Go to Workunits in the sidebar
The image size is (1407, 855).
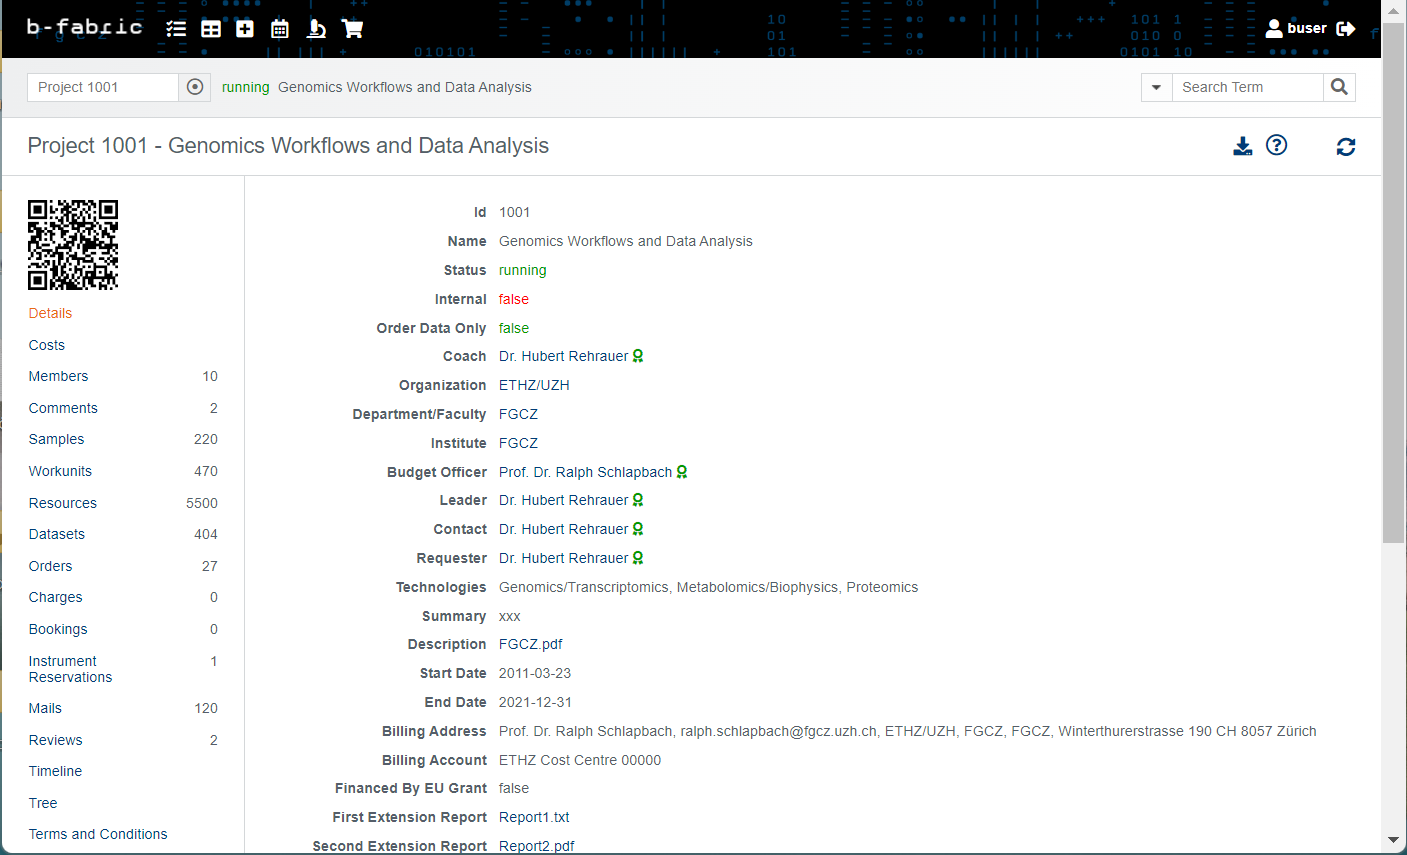pos(60,471)
